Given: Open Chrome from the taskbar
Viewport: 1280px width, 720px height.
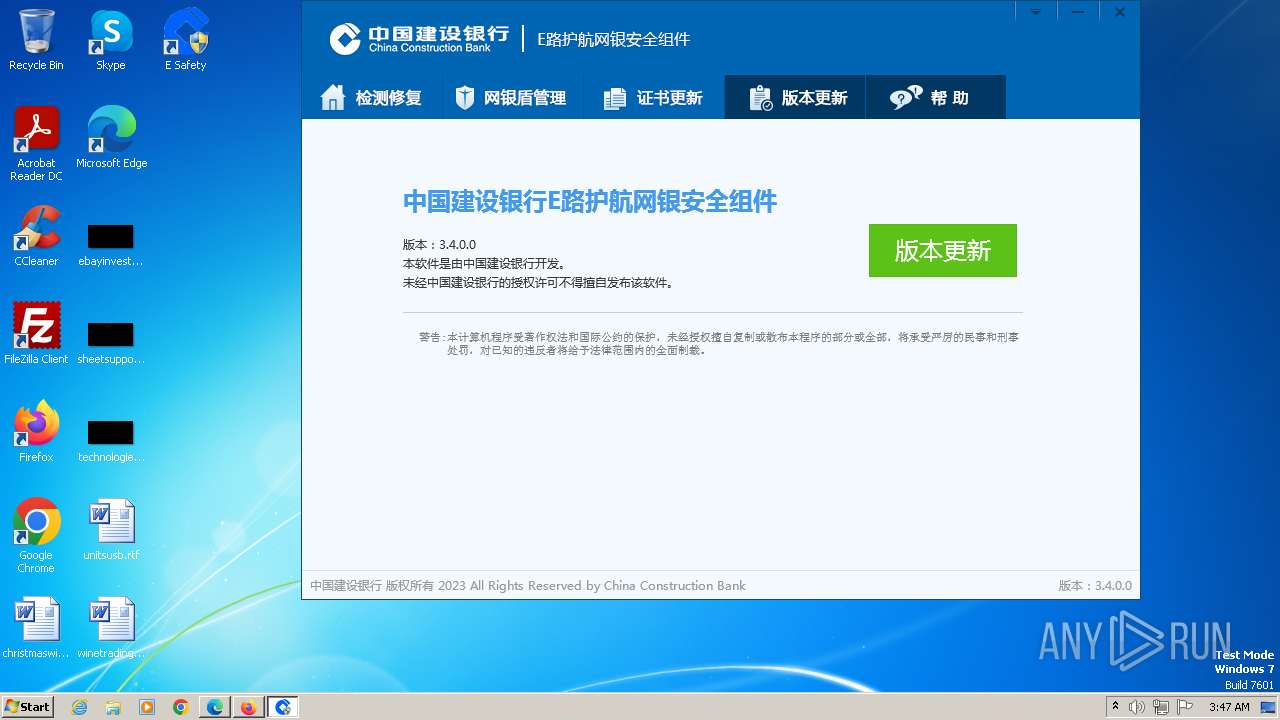Looking at the screenshot, I should 181,707.
